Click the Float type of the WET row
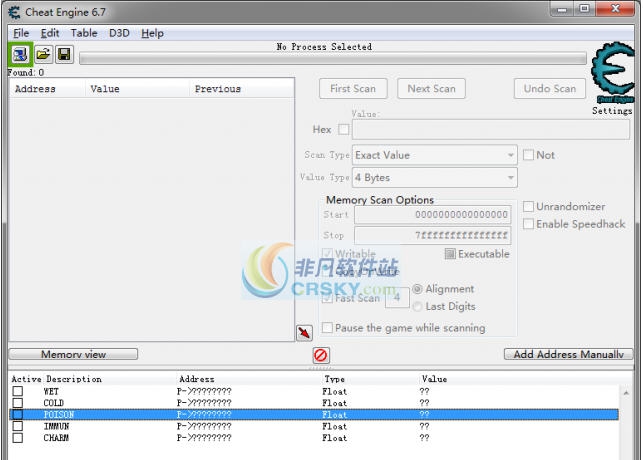The width and height of the screenshot is (643, 460). tap(334, 392)
